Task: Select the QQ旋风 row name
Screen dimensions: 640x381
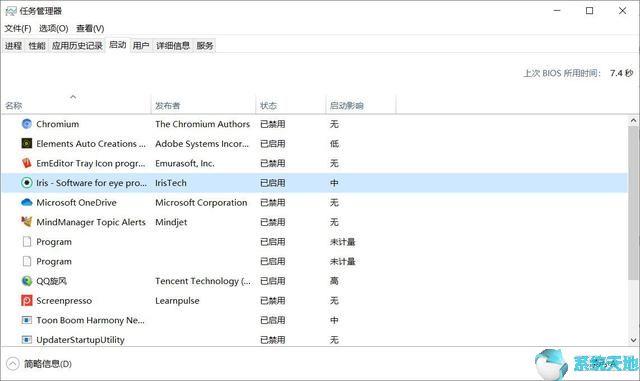Action: pos(51,281)
